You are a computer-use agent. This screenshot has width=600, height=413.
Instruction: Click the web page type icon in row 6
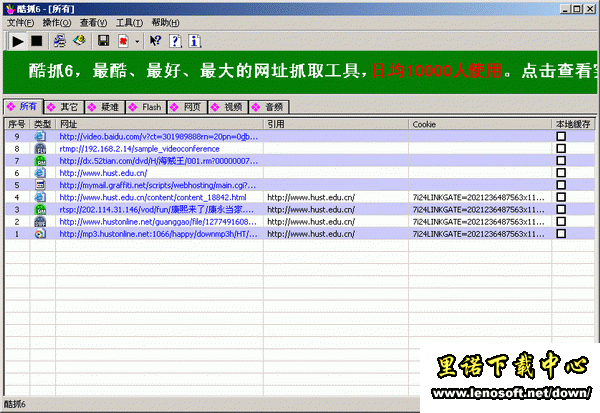pyautogui.click(x=40, y=173)
